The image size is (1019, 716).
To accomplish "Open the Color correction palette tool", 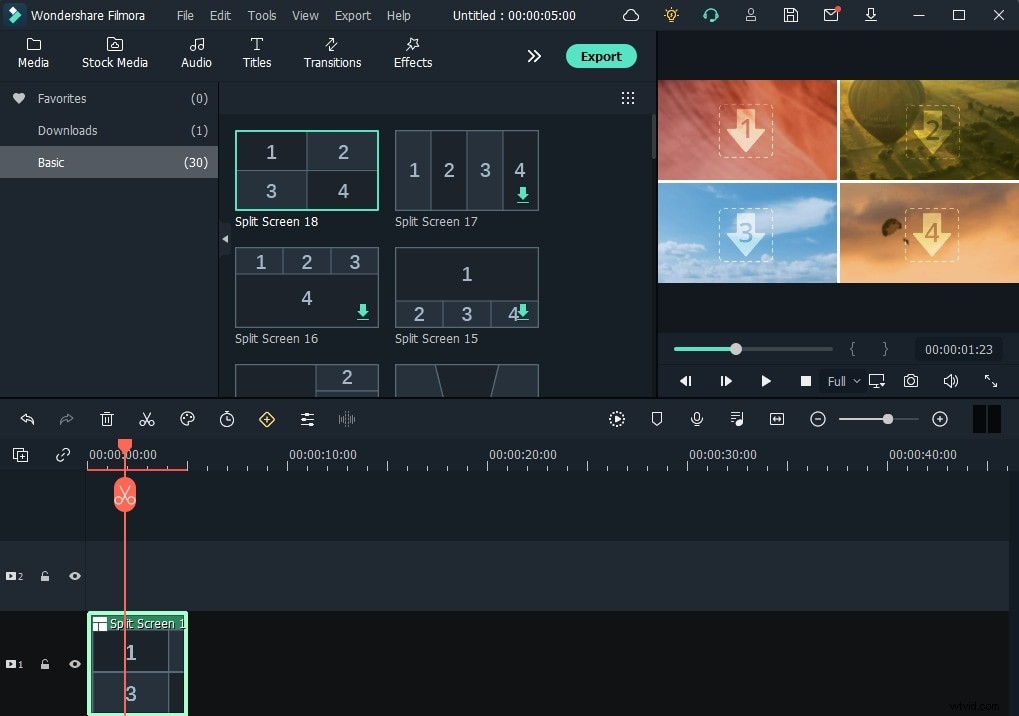I will tap(187, 419).
